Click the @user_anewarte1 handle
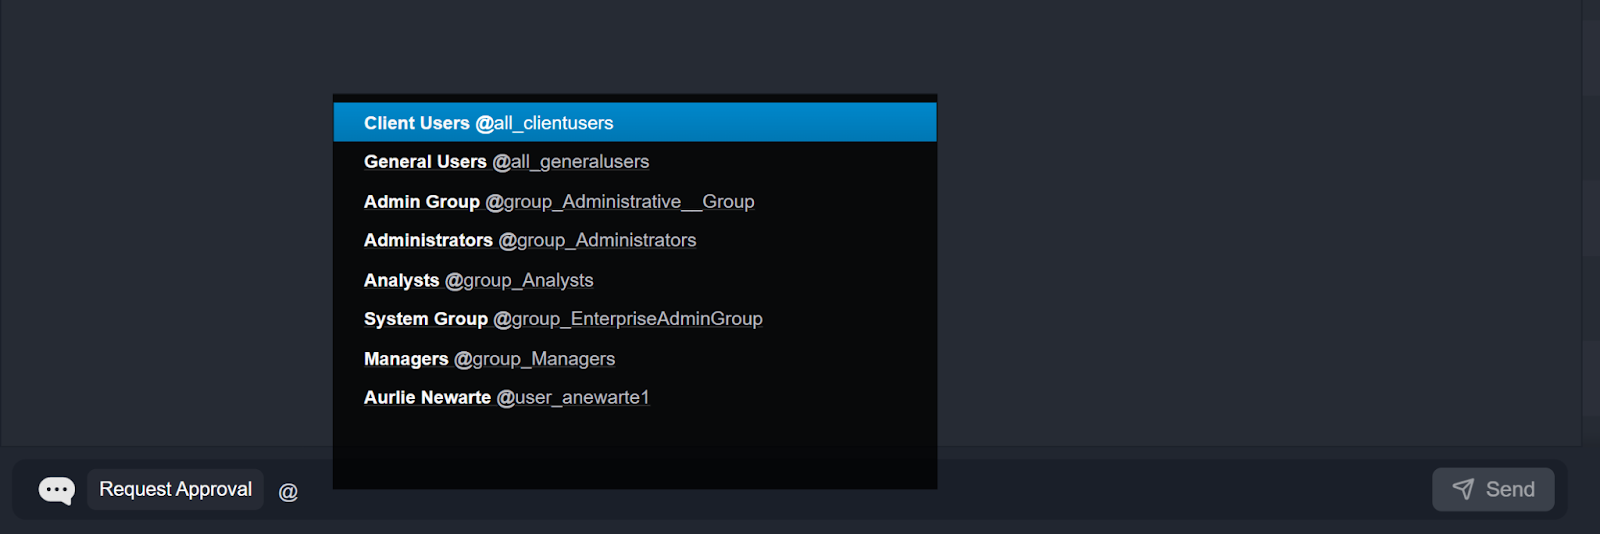 [573, 398]
